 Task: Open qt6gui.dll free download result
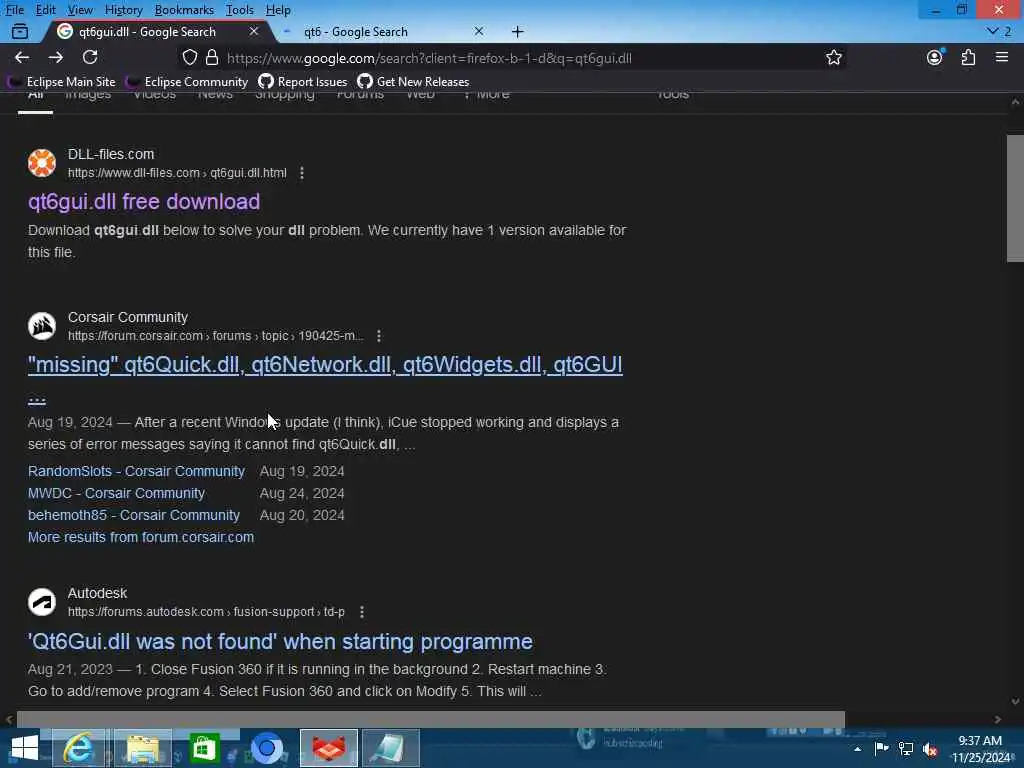click(144, 202)
